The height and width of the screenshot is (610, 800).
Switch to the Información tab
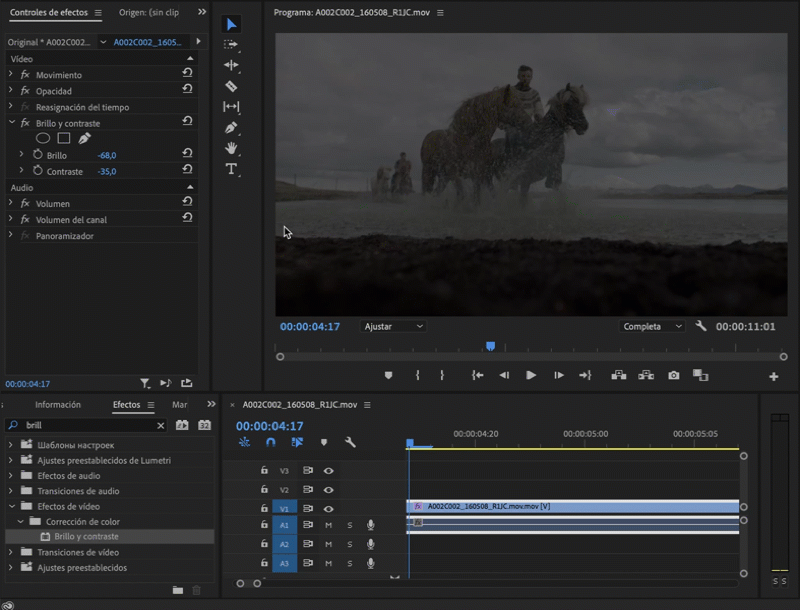pos(58,405)
